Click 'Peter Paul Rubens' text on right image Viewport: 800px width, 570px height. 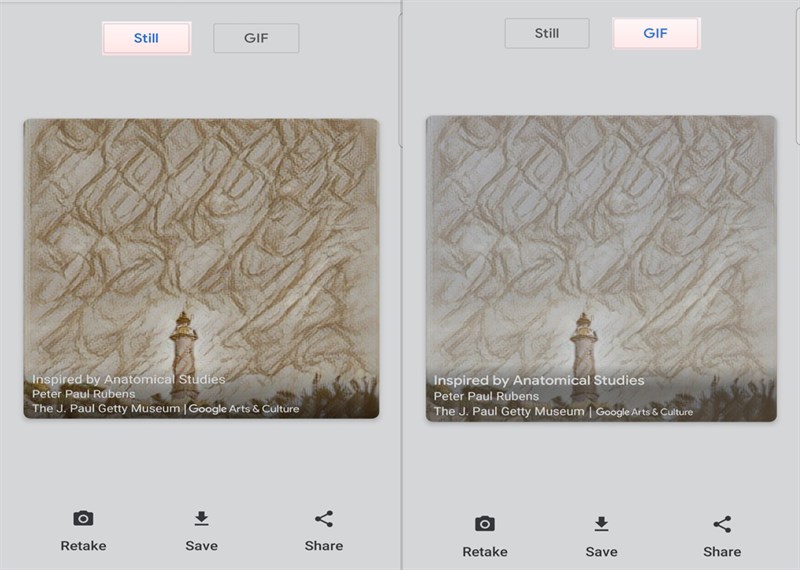486,396
